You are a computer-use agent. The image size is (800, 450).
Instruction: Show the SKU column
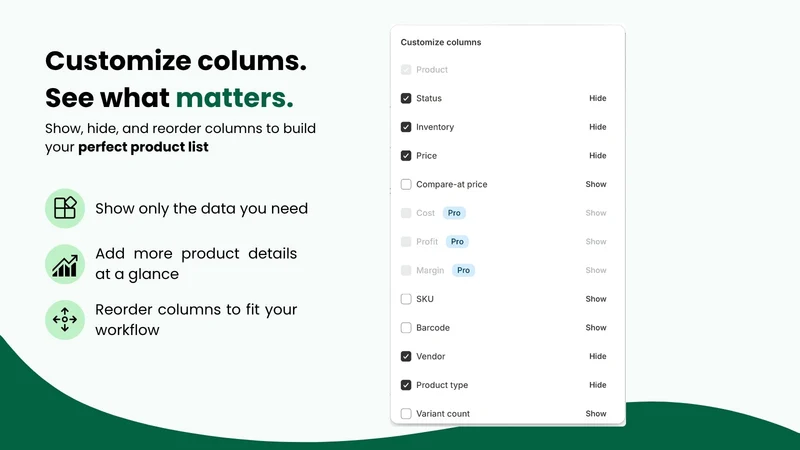coord(596,299)
